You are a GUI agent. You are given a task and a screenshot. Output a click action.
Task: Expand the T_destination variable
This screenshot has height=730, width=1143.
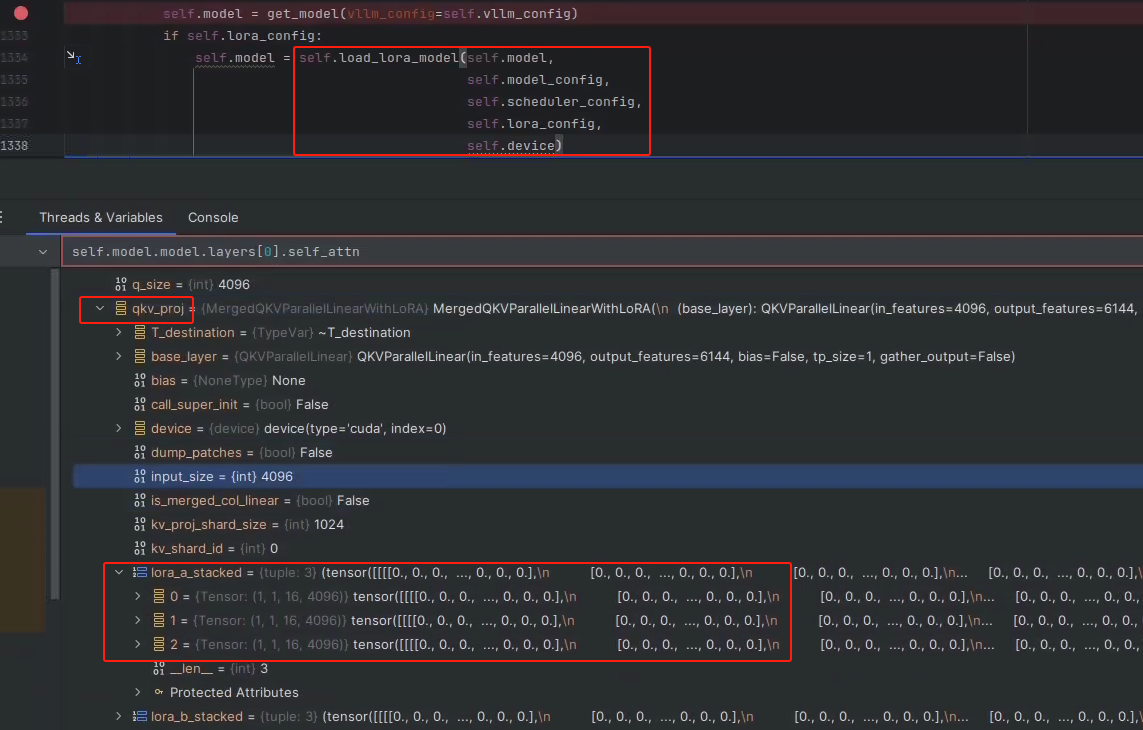click(x=119, y=333)
